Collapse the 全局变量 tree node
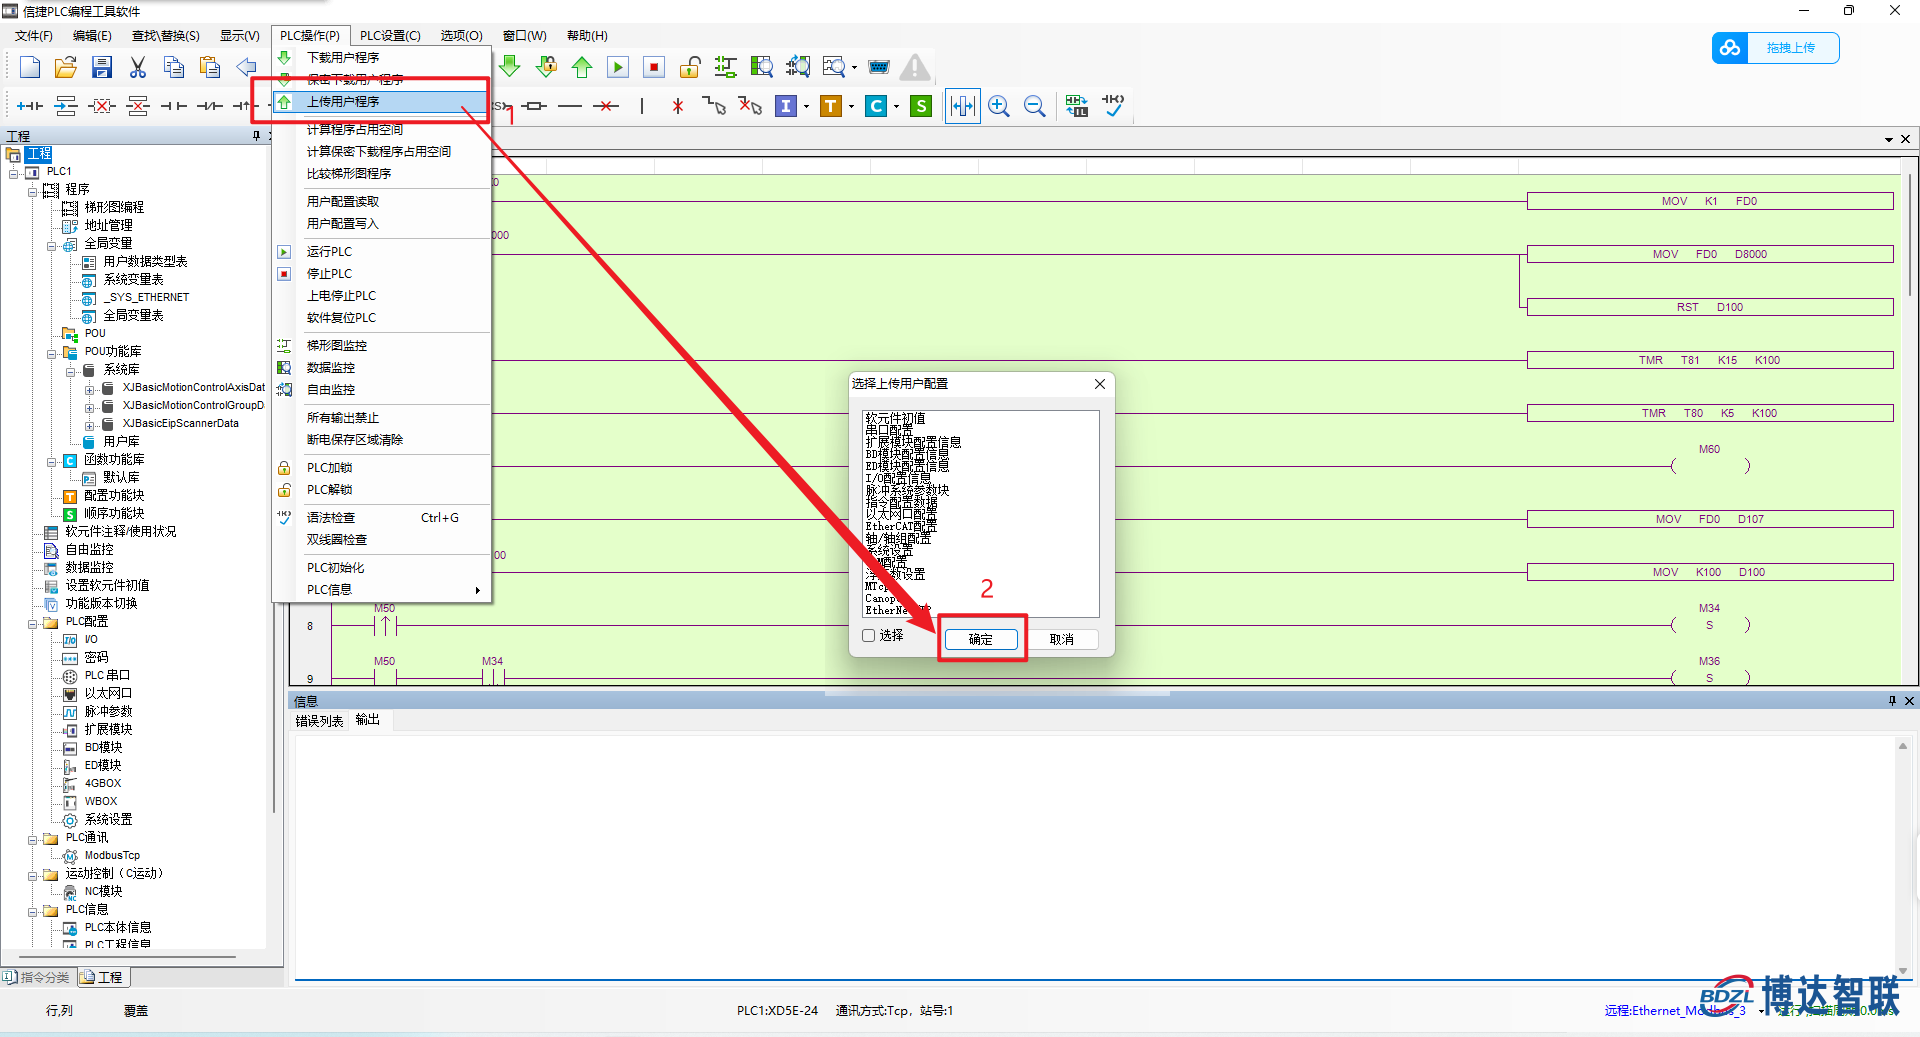Screen dimensions: 1920x1037 (x=52, y=245)
